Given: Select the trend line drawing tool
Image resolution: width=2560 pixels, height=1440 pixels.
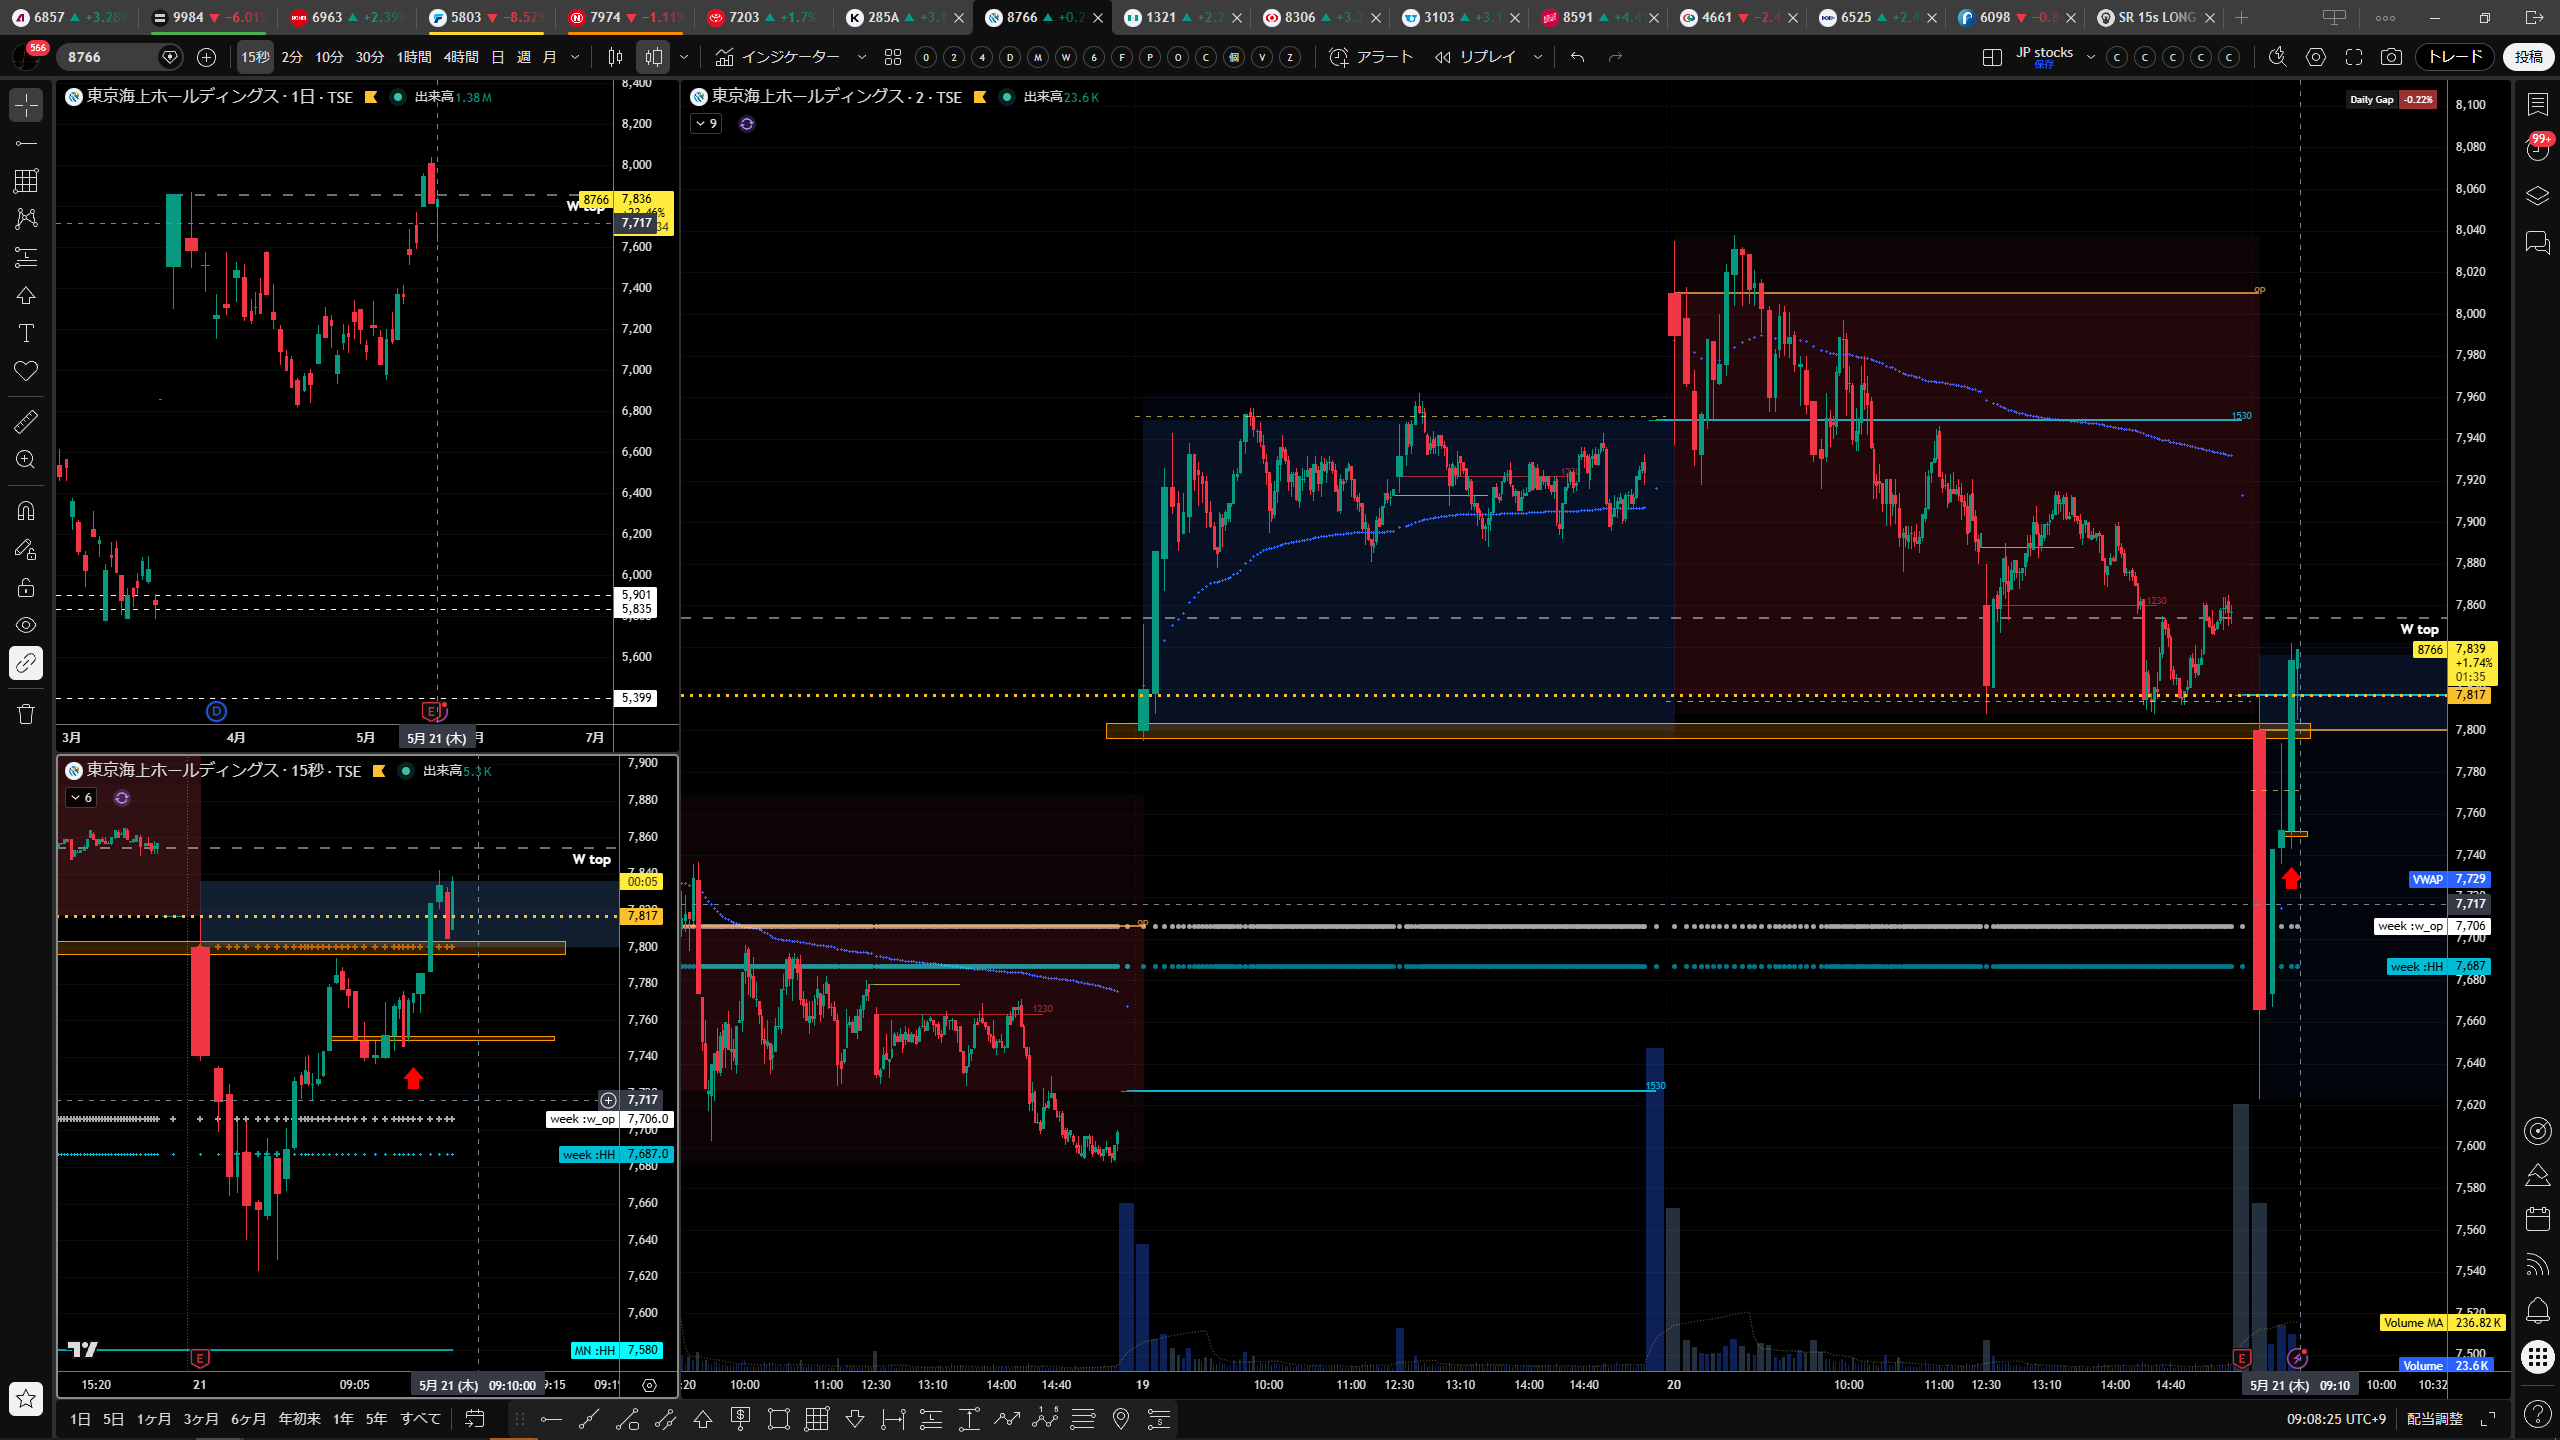Looking at the screenshot, I should click(26, 143).
